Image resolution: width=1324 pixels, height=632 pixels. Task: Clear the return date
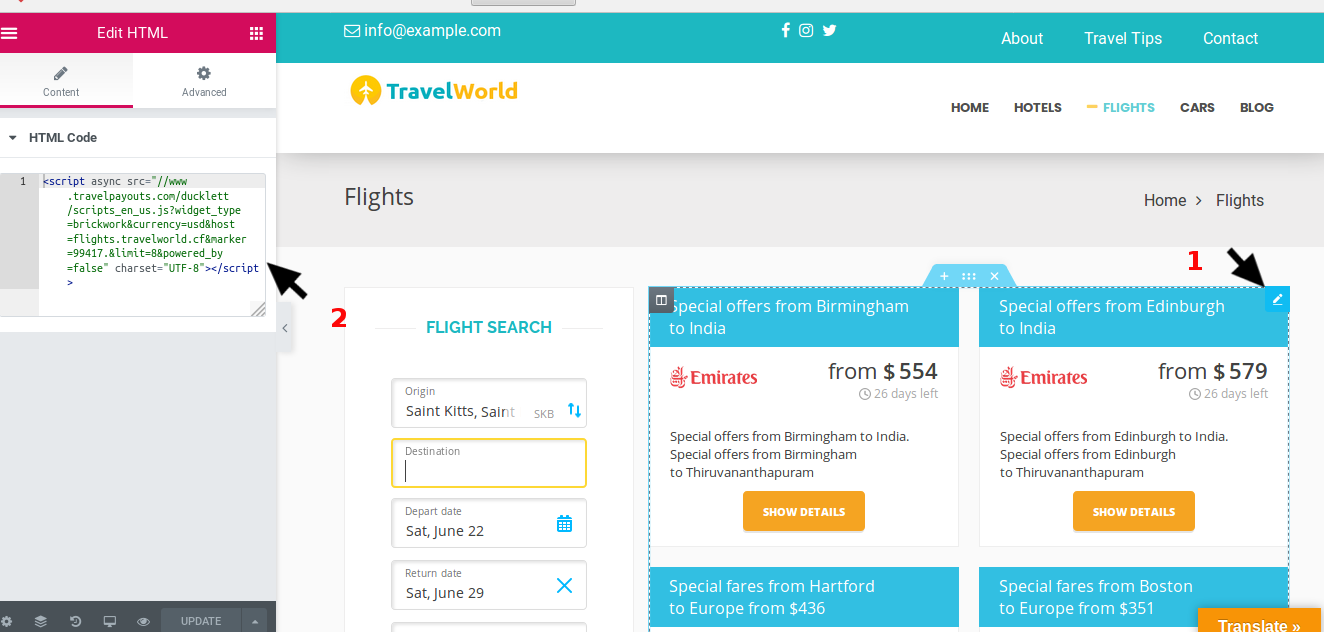[564, 585]
